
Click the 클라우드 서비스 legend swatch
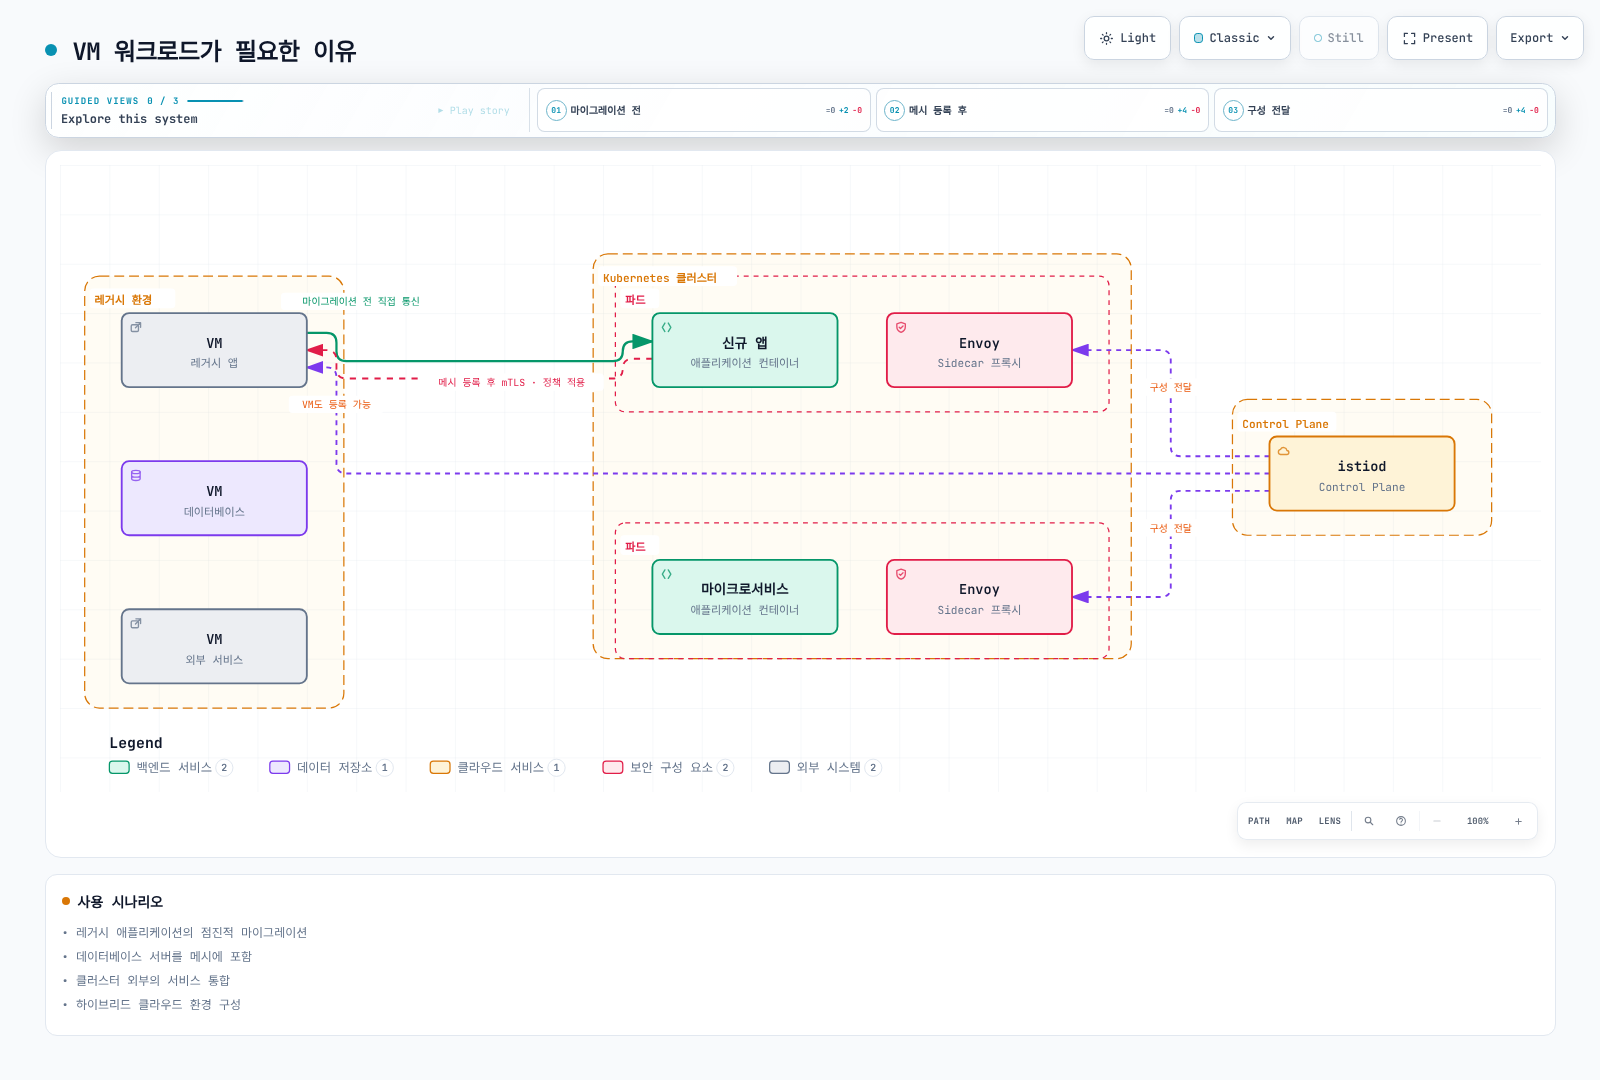[x=440, y=768]
